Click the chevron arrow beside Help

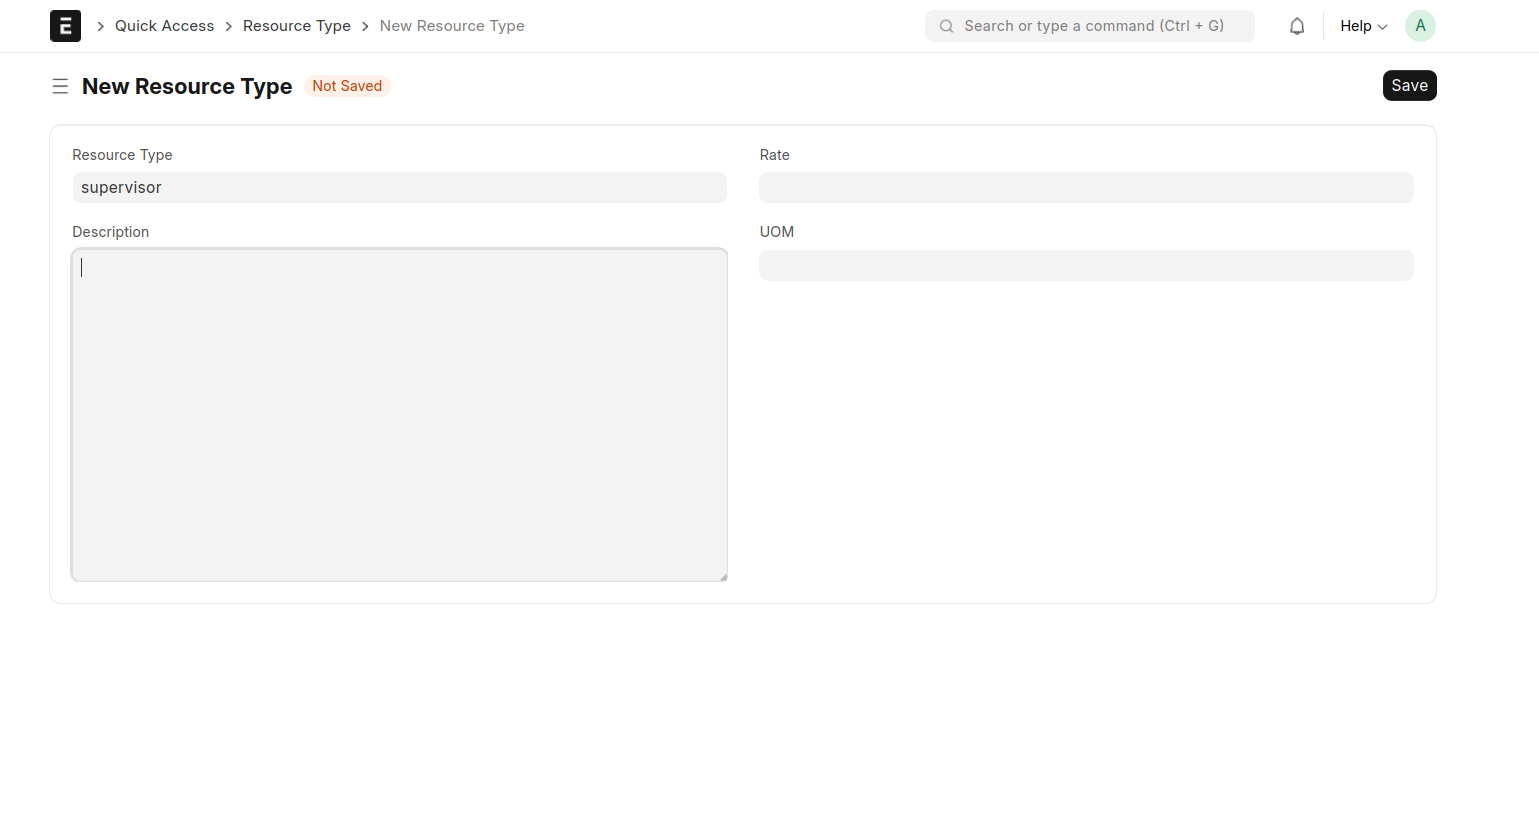(1383, 27)
